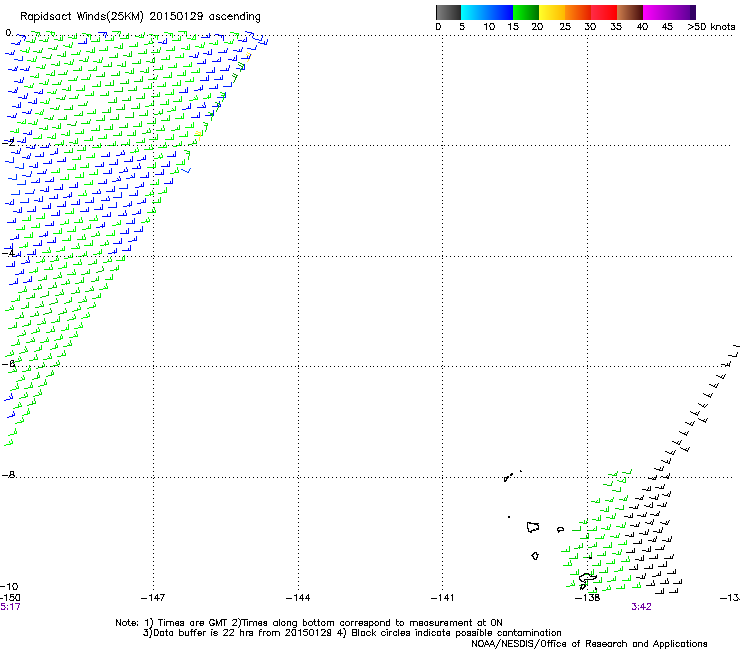The image size is (740, 650).
Task: Click the '-138' longitude axis label
Action: coord(588,598)
